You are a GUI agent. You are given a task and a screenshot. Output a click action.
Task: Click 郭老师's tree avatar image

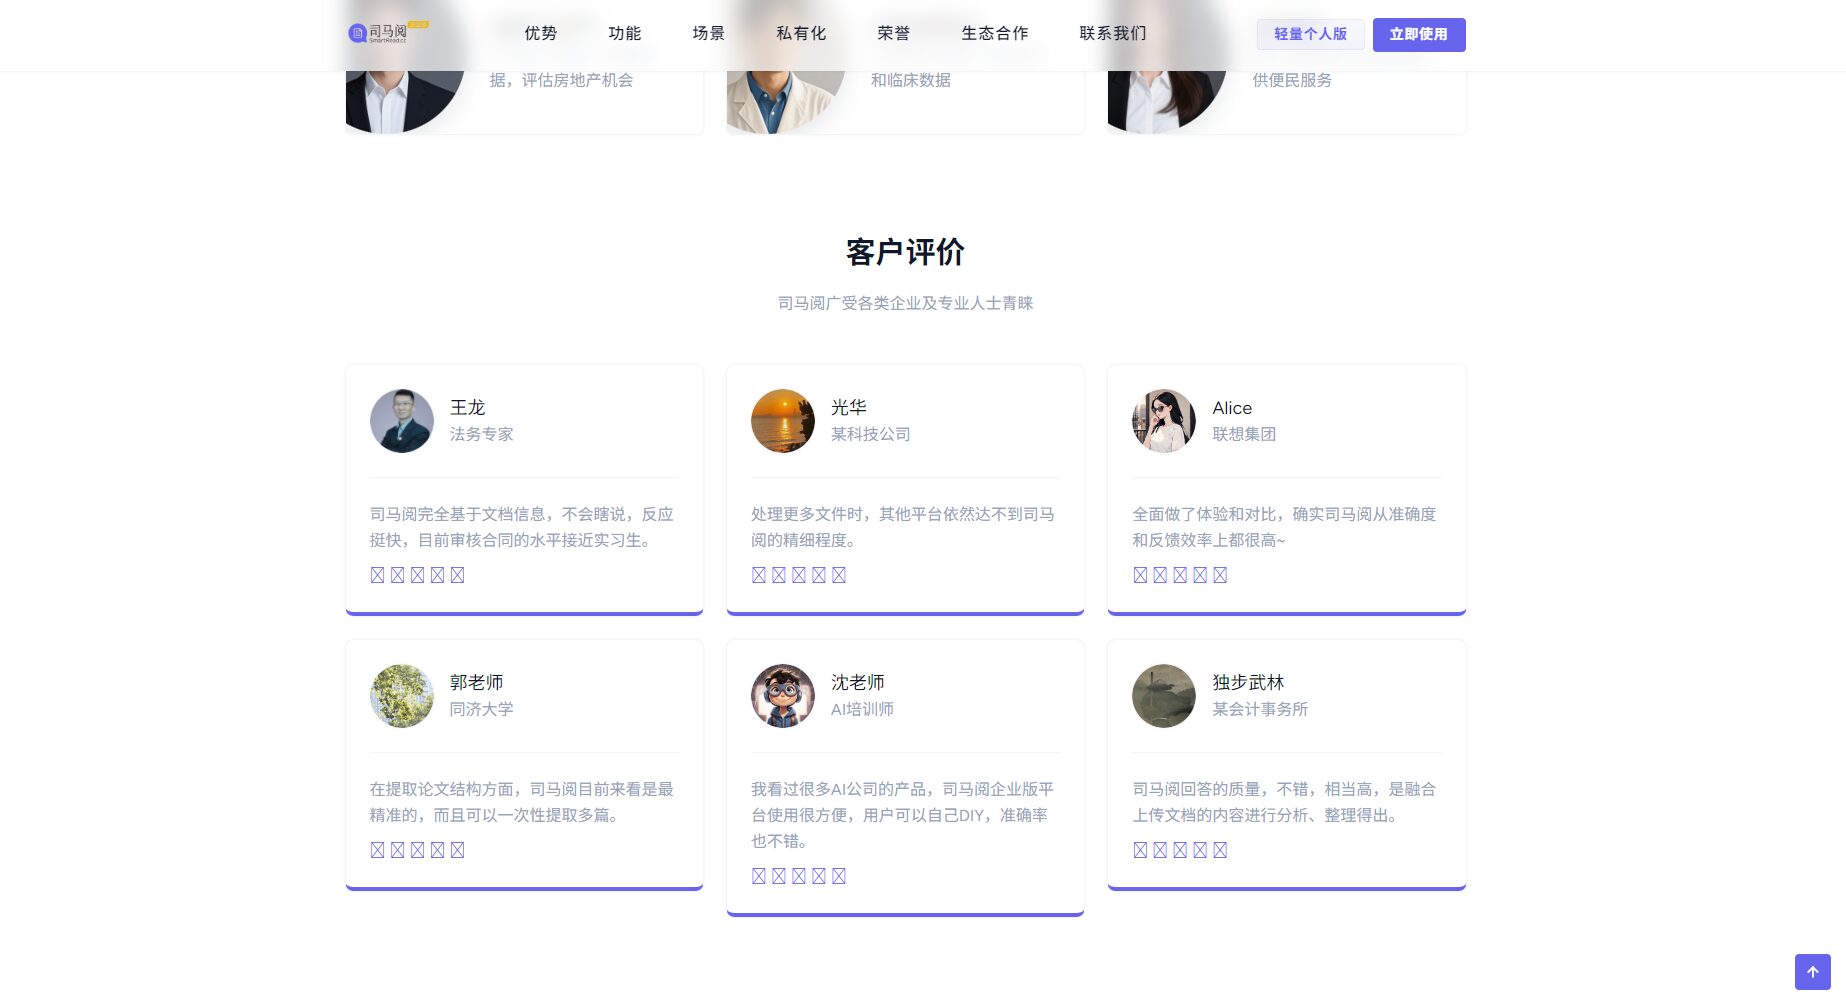[x=402, y=696]
